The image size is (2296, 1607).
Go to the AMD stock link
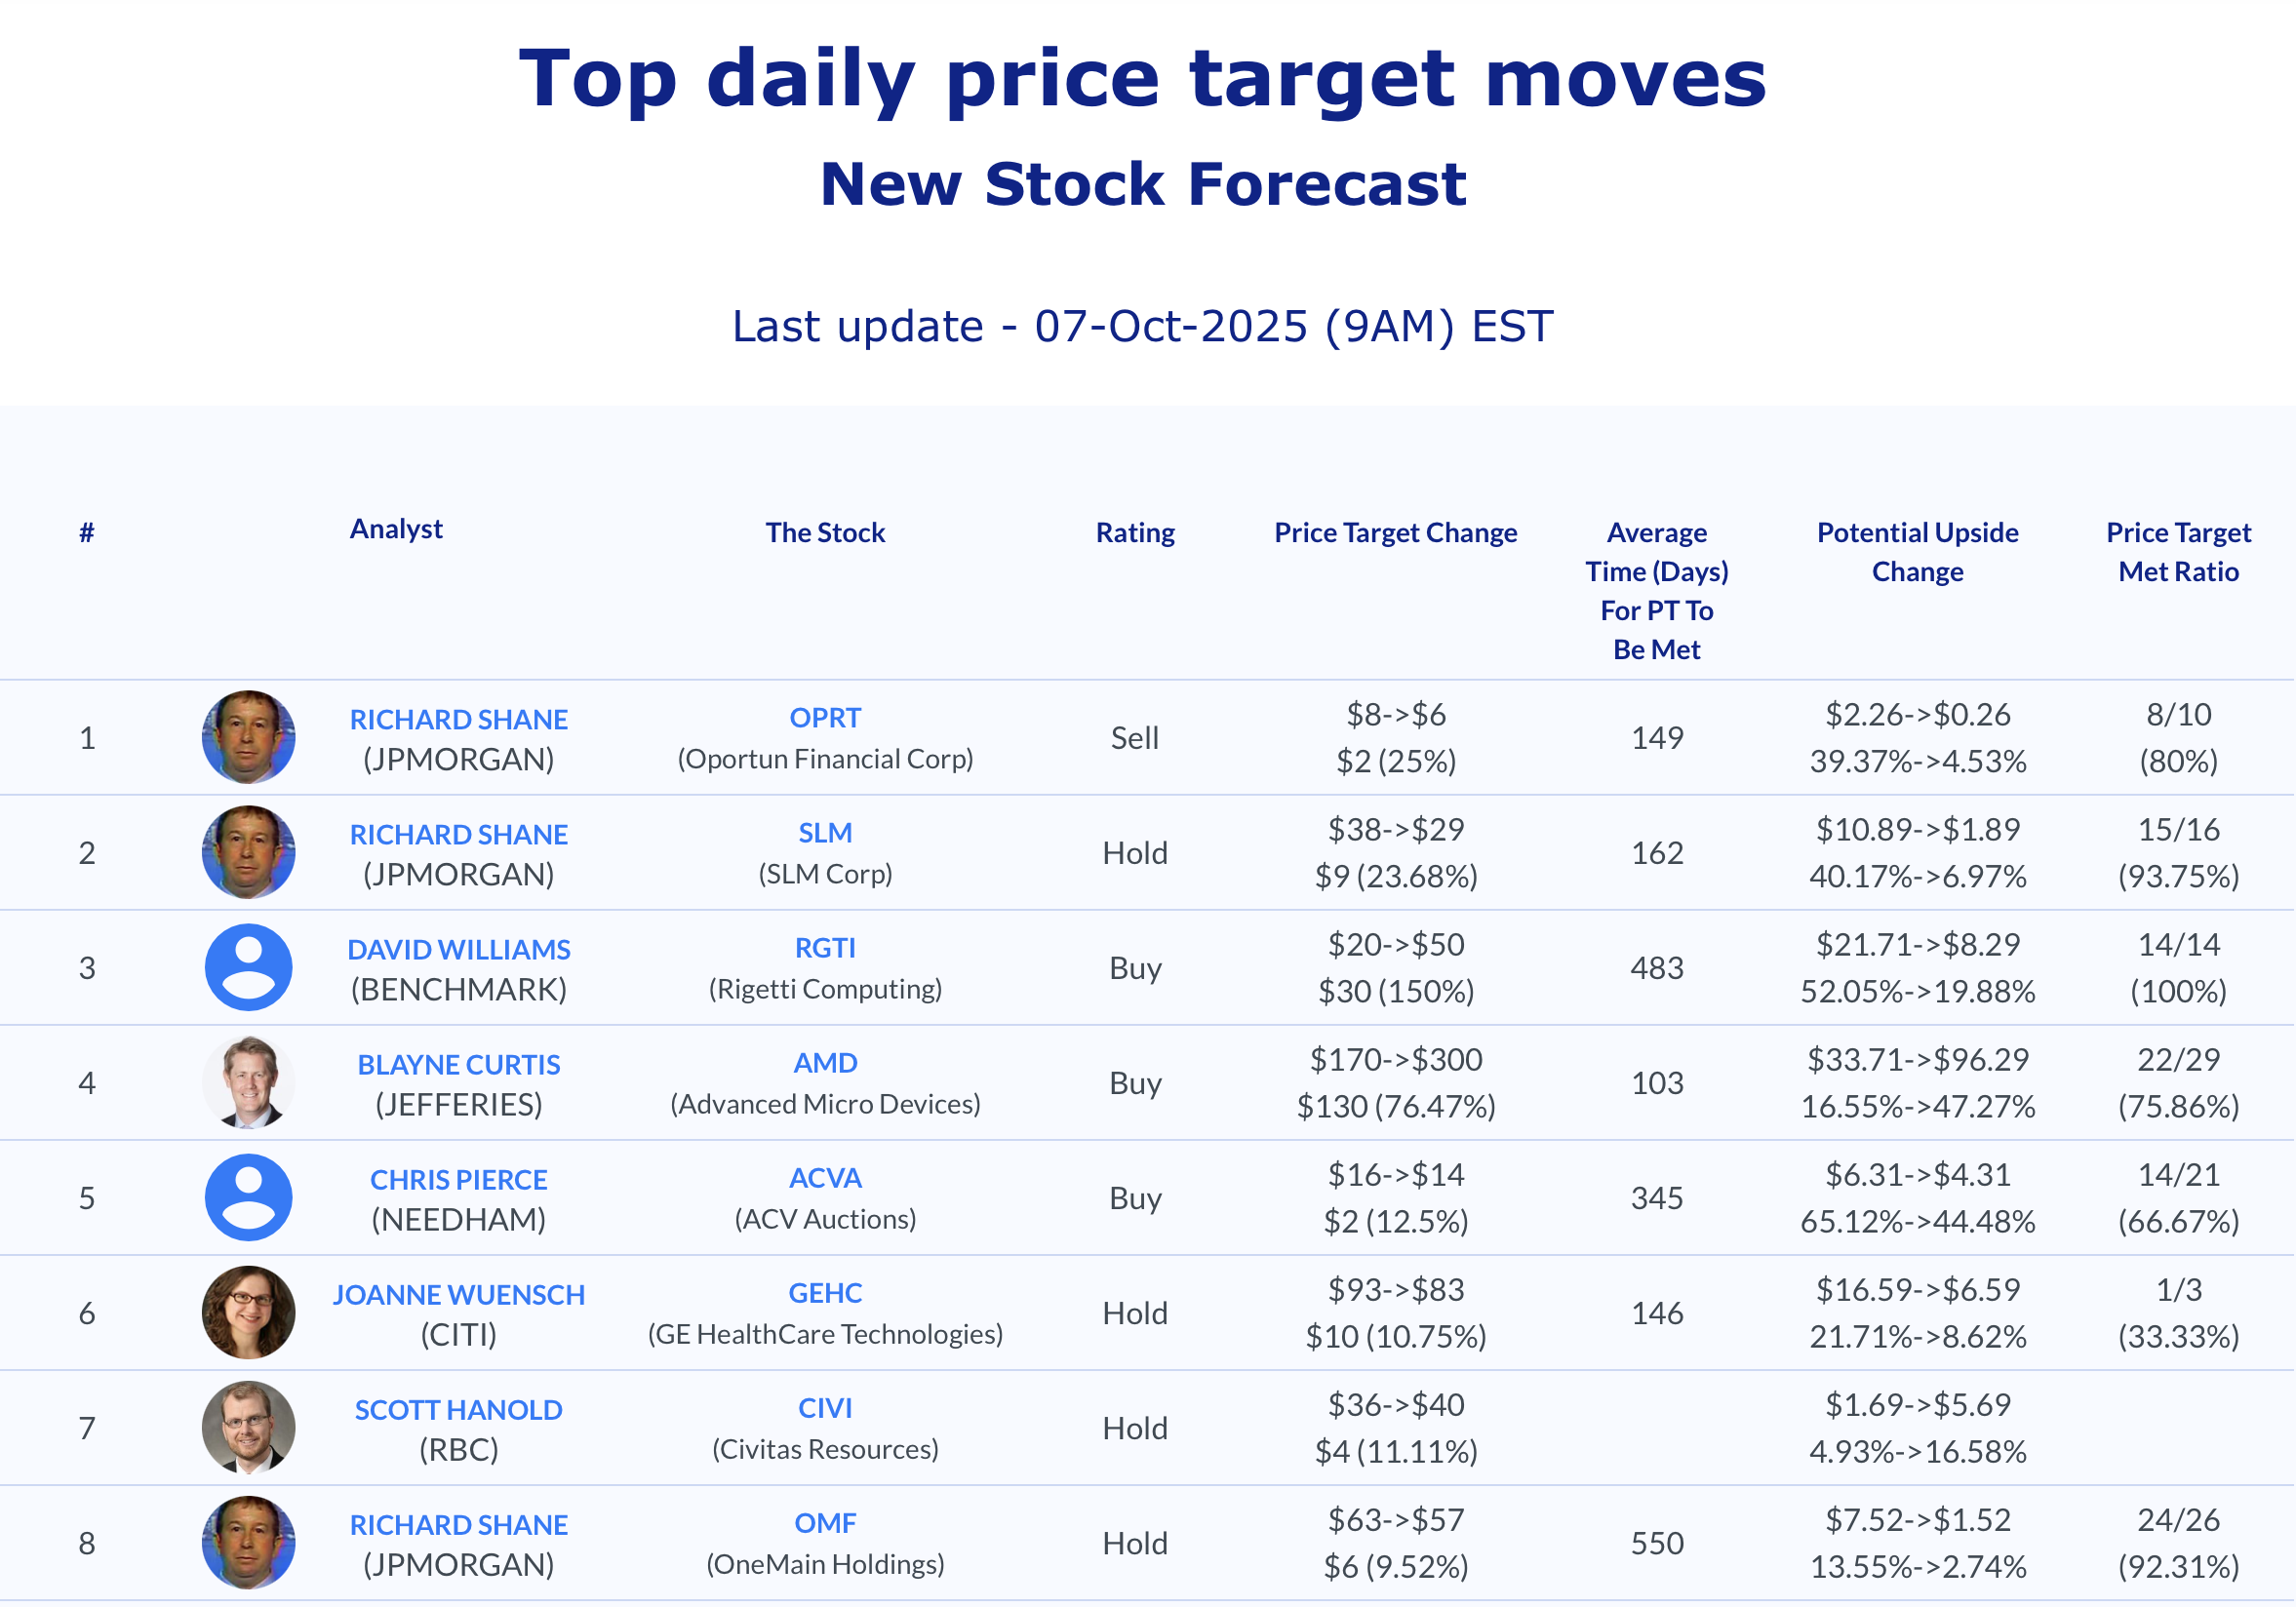(x=825, y=1062)
